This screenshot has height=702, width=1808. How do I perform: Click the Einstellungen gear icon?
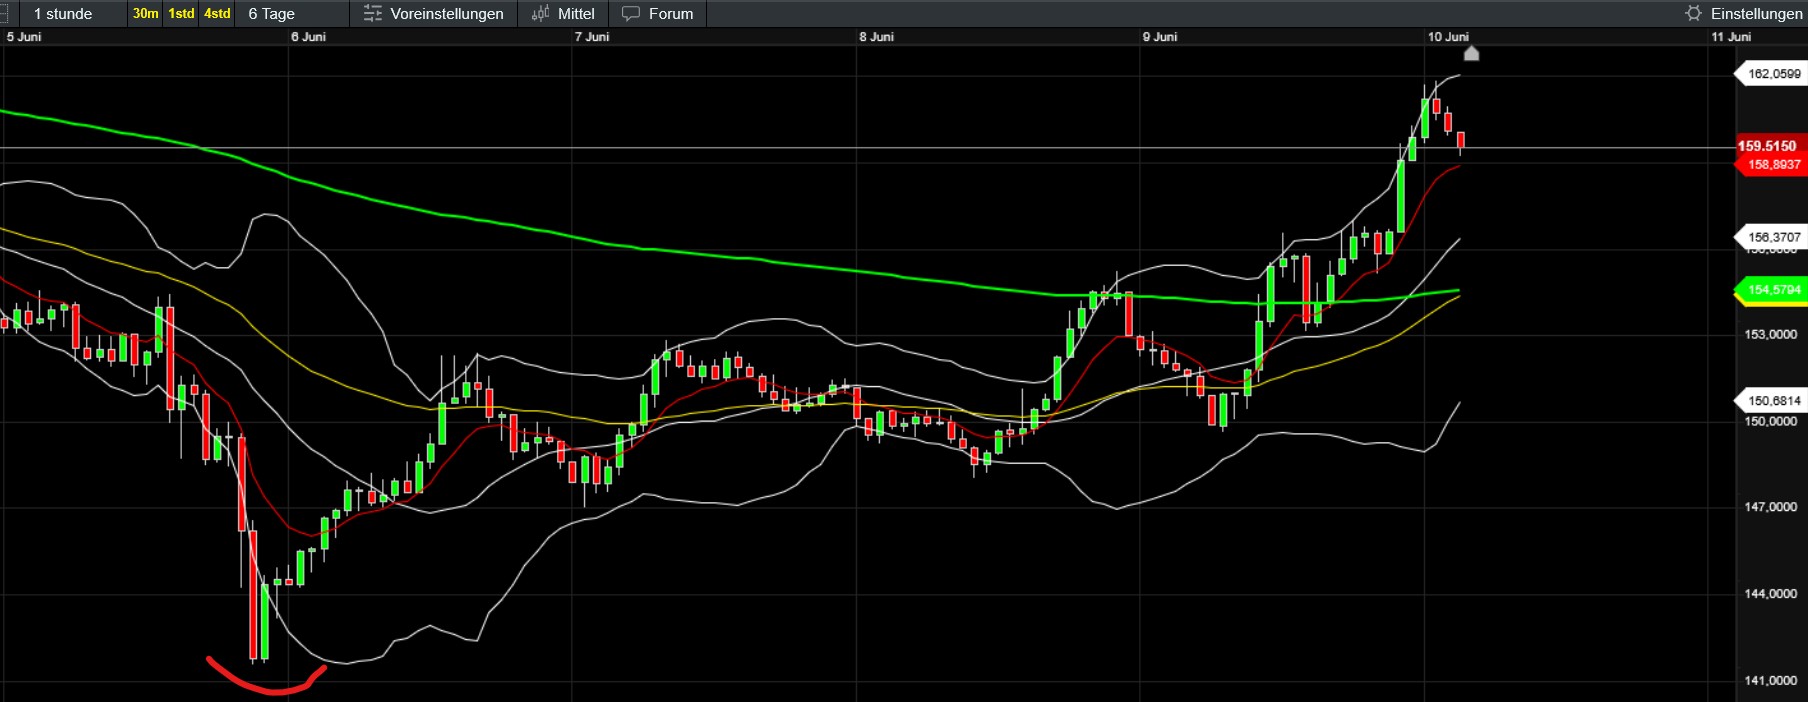[x=1693, y=13]
